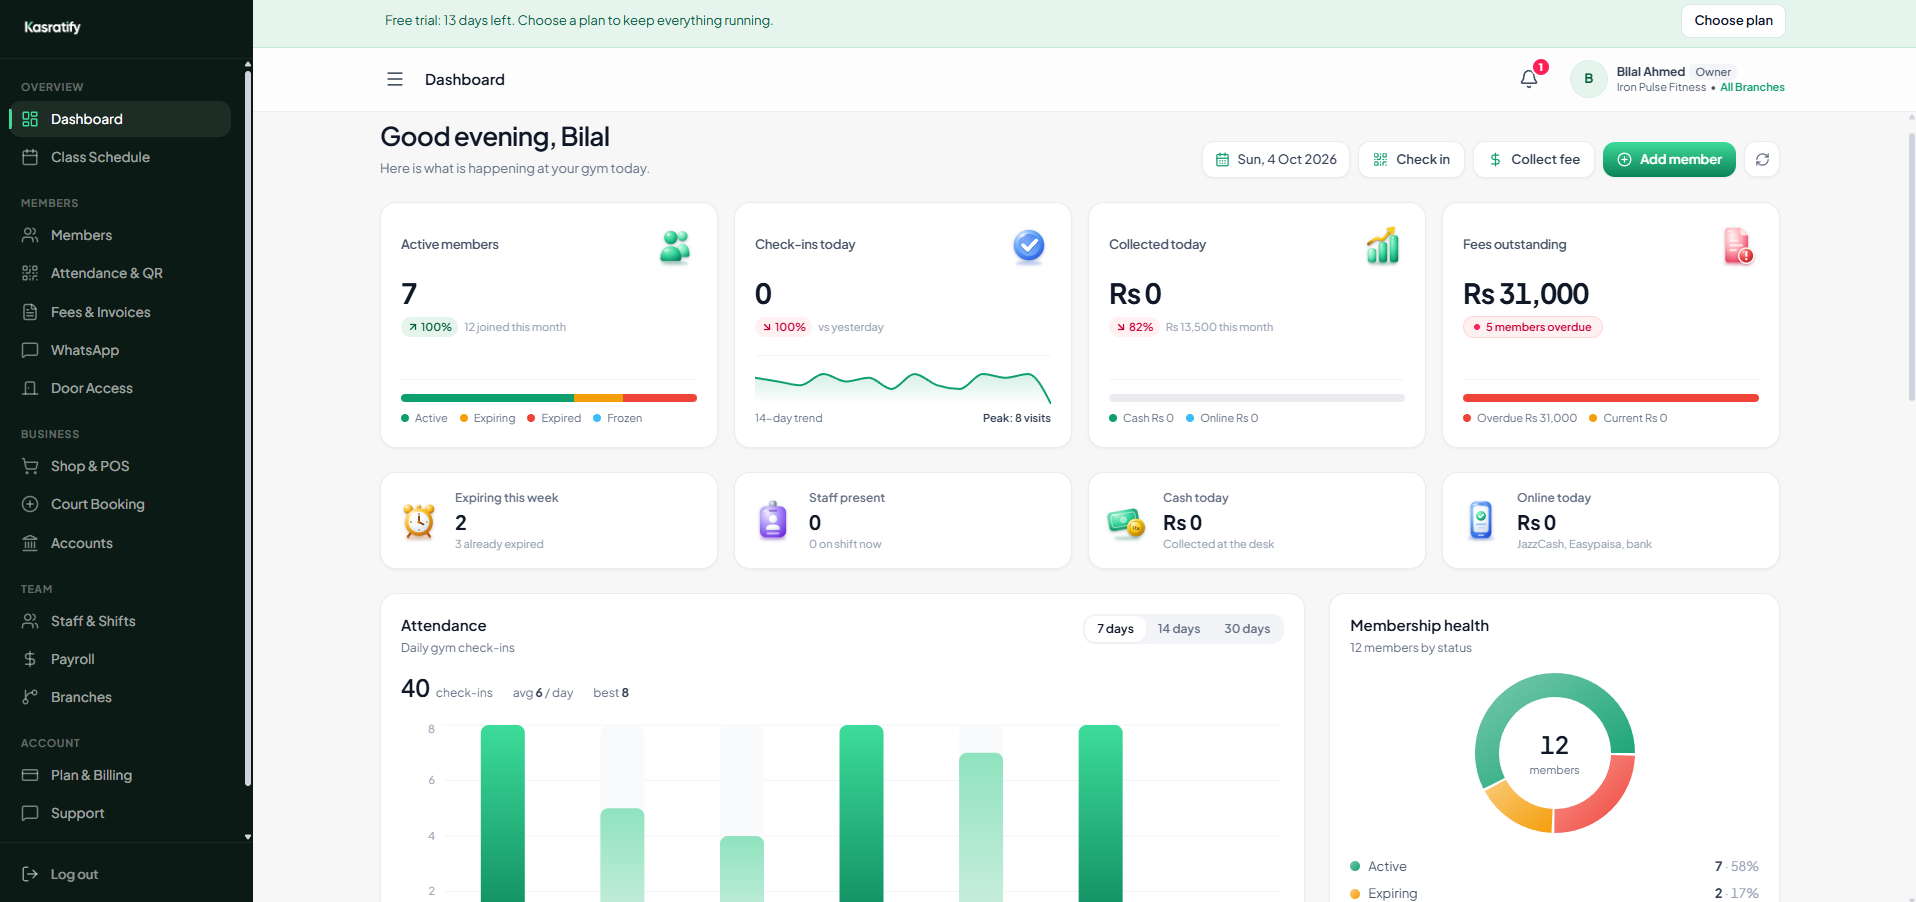The width and height of the screenshot is (1916, 902).
Task: Click the 'Overdue Rs 31,000' legend
Action: [x=1520, y=418]
